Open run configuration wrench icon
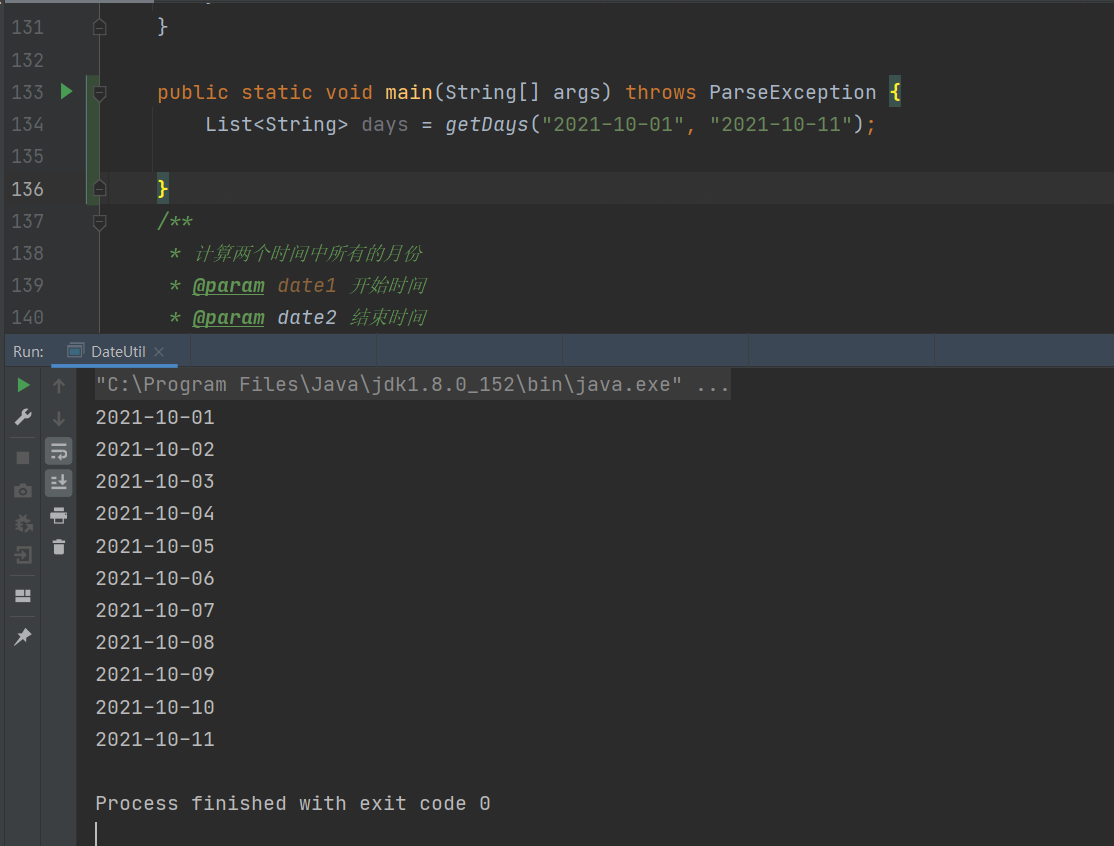The width and height of the screenshot is (1114, 846). click(x=23, y=417)
